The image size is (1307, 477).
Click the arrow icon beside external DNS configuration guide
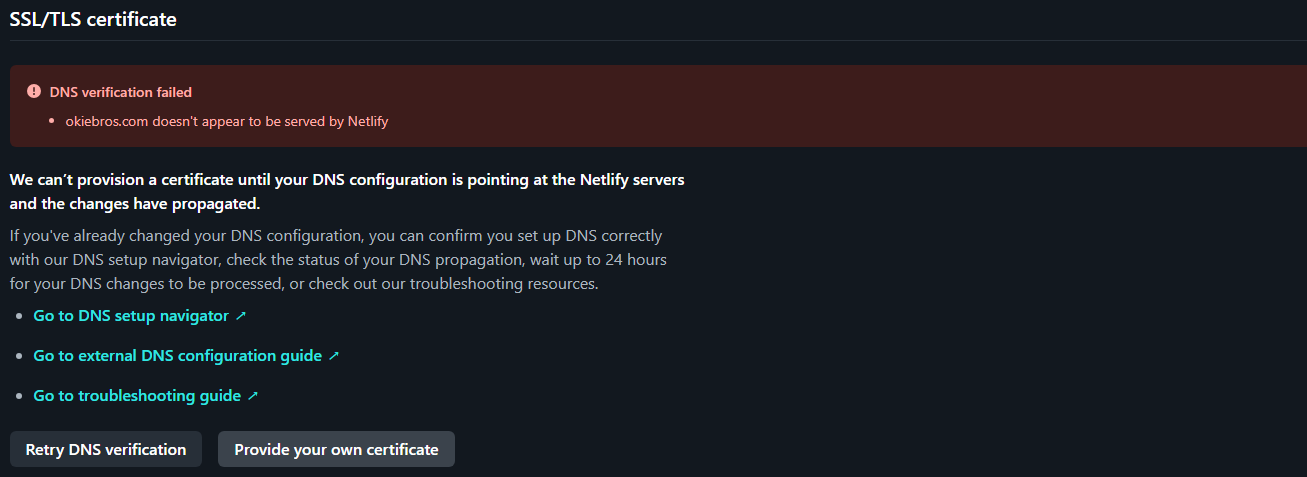334,356
